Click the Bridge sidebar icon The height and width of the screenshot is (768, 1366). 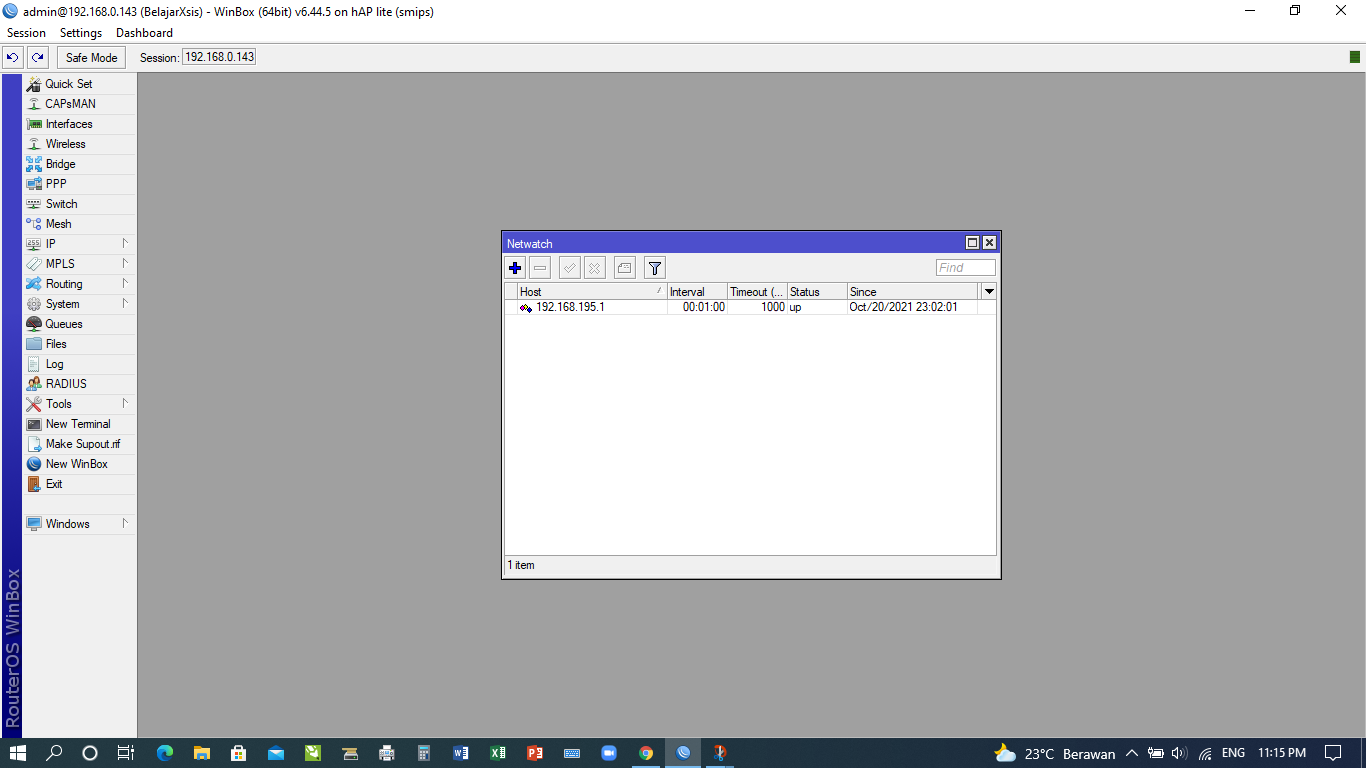(34, 164)
